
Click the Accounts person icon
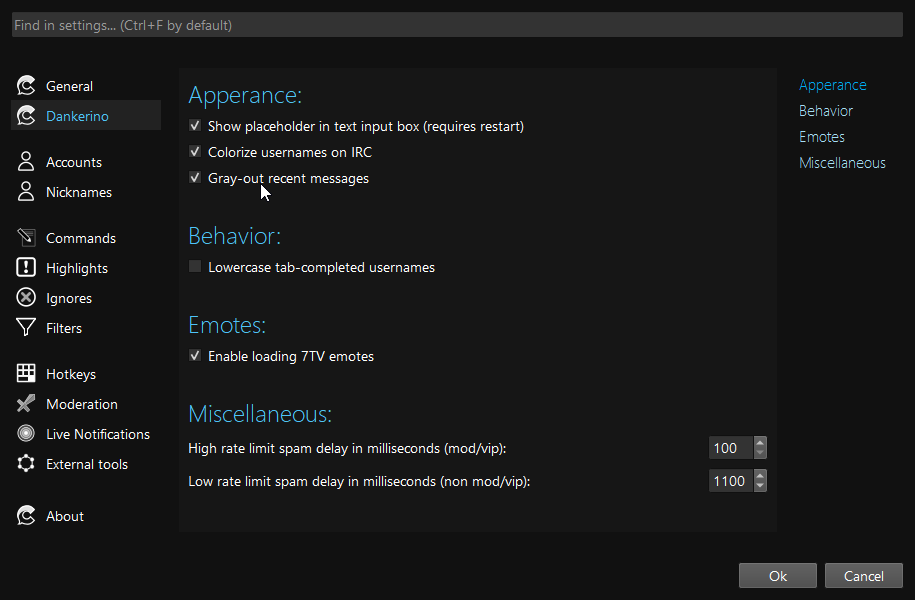[26, 162]
